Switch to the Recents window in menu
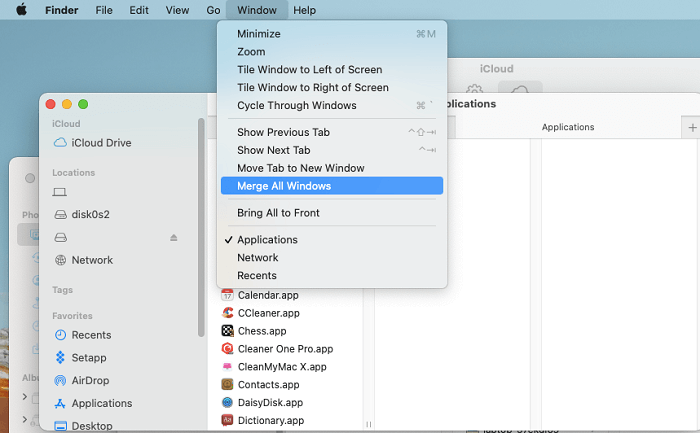700x433 pixels. pyautogui.click(x=332, y=275)
